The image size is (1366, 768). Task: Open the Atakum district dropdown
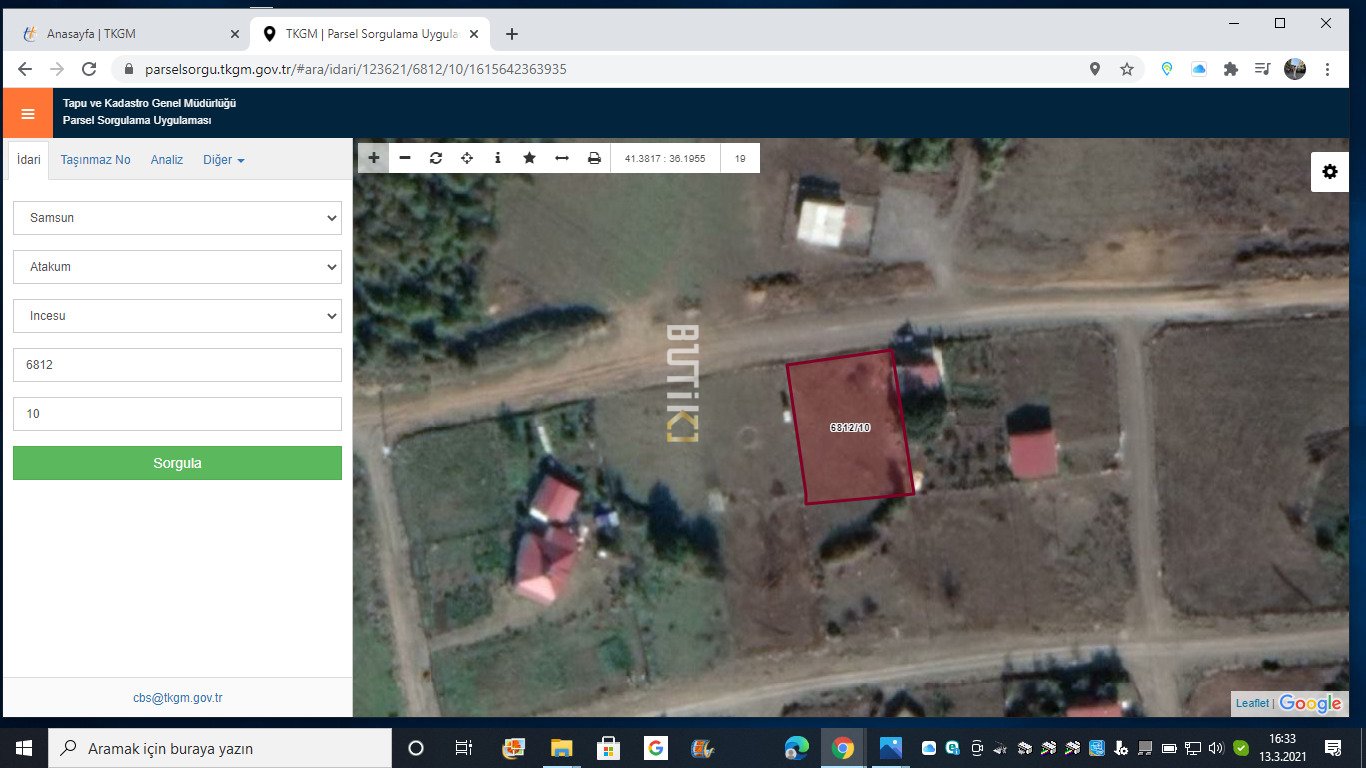[177, 267]
